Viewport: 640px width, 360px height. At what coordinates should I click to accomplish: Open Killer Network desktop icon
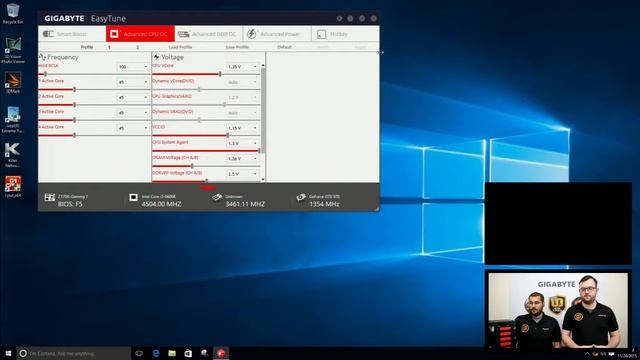(13, 155)
